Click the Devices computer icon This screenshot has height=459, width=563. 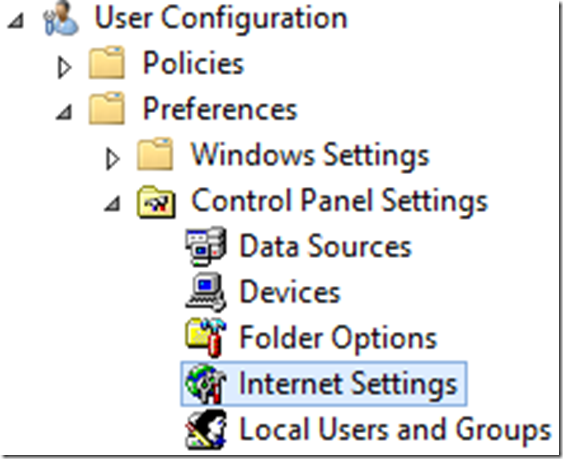coord(205,292)
